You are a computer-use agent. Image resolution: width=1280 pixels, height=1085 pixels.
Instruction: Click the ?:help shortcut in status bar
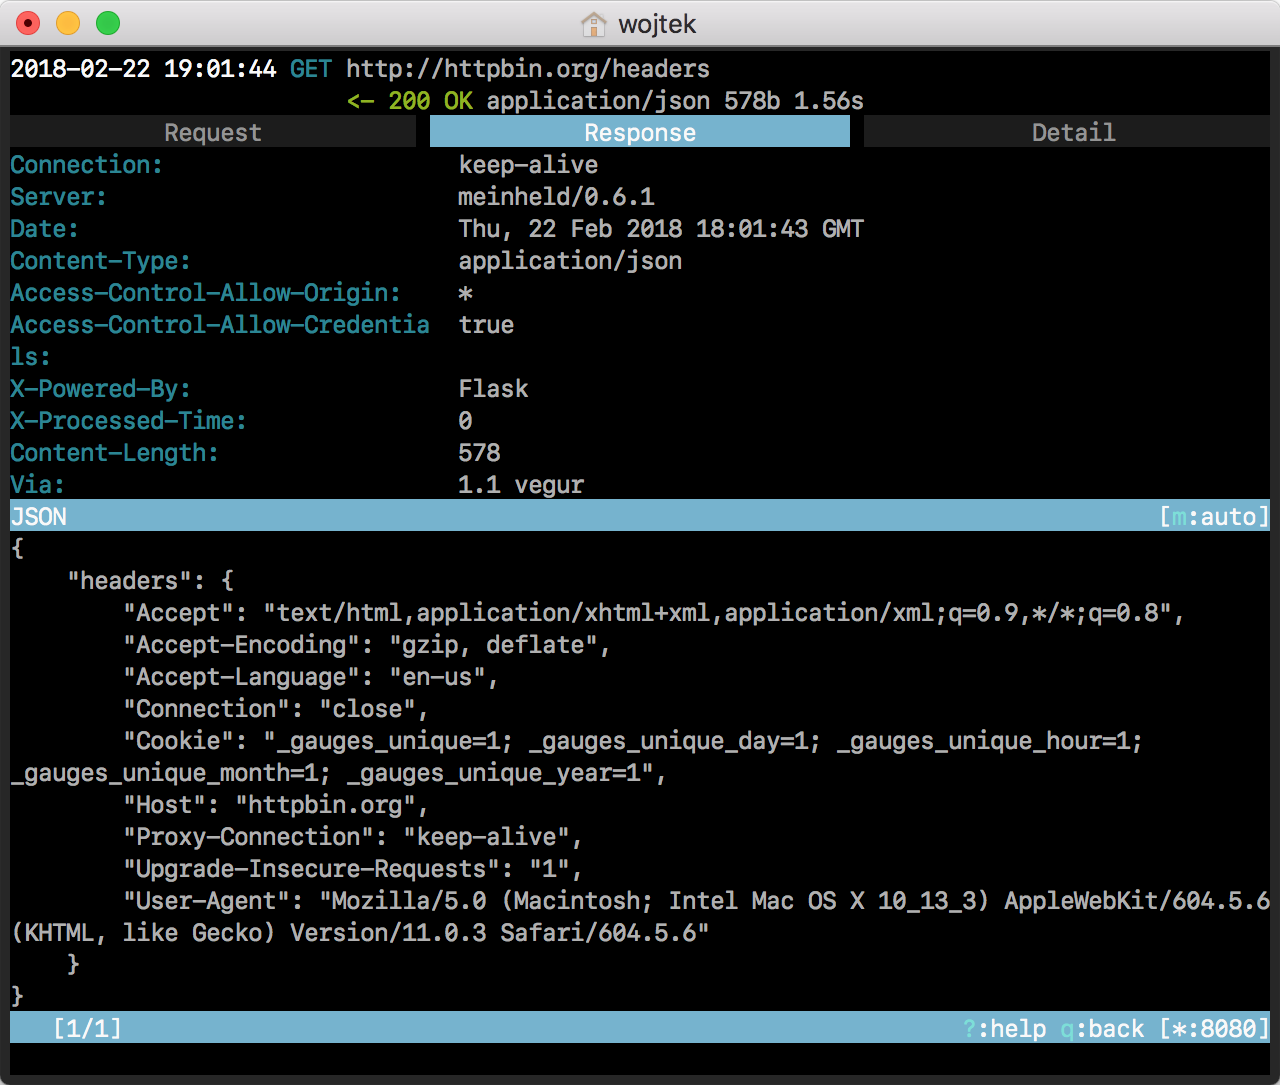[x=1004, y=1029]
